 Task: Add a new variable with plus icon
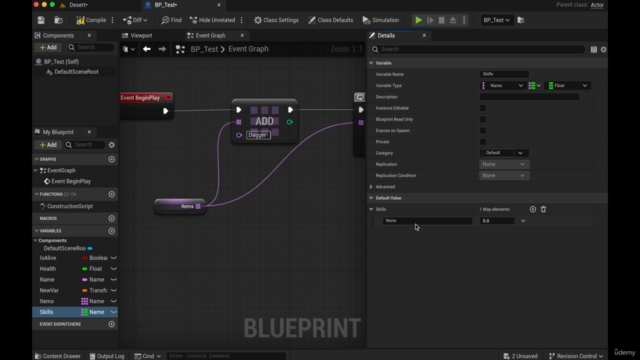point(111,231)
